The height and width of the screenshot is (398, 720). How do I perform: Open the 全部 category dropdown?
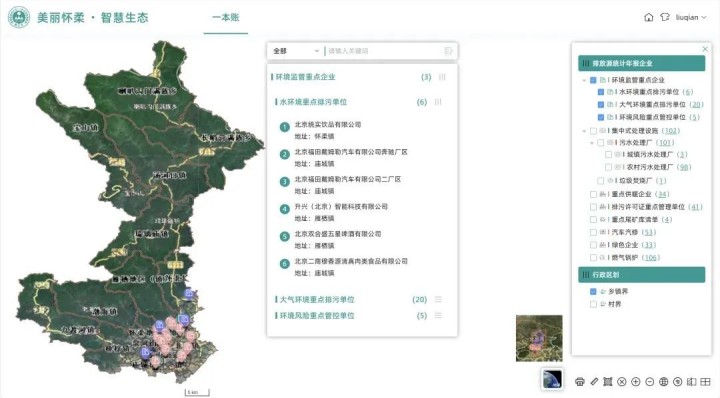(295, 51)
